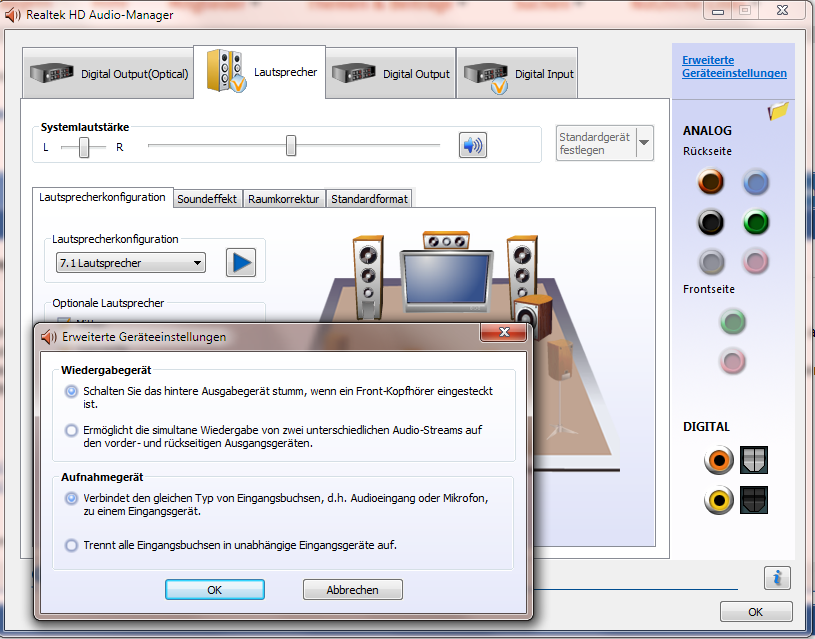Click the green Frontseite jack

733,321
